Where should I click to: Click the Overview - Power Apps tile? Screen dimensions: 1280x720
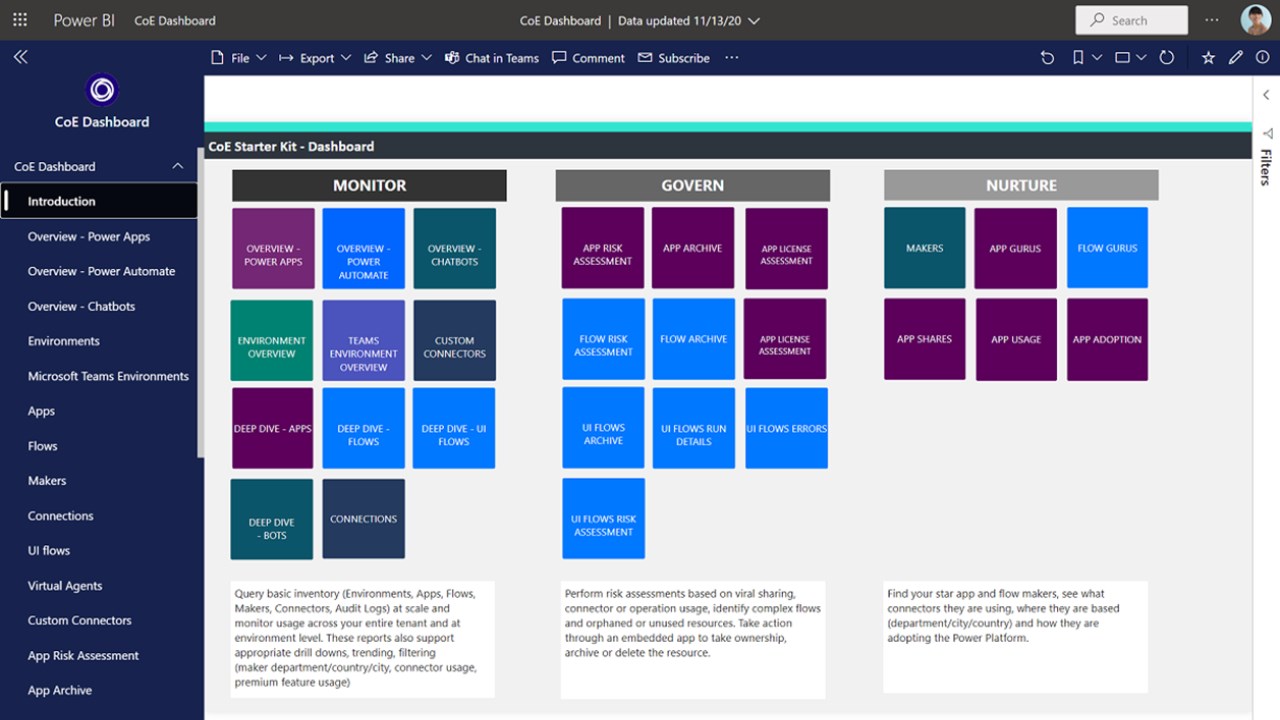[273, 248]
